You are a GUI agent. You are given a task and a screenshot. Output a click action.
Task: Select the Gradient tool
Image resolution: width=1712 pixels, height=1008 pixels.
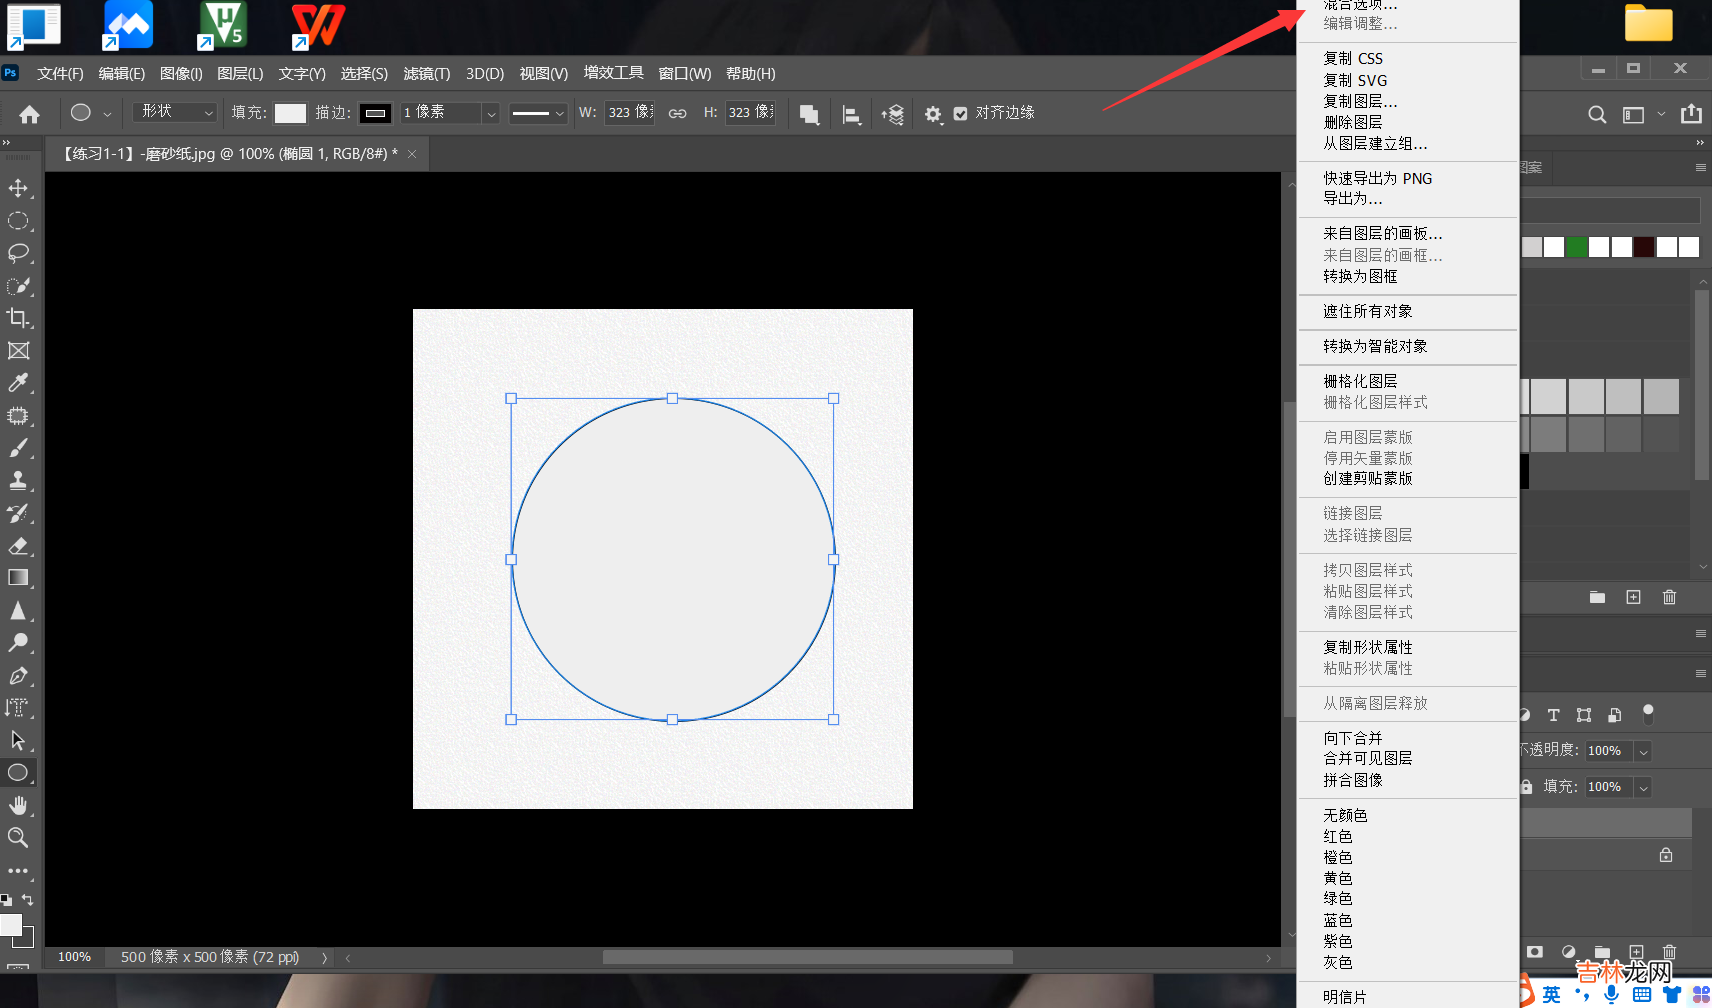pyautogui.click(x=18, y=578)
